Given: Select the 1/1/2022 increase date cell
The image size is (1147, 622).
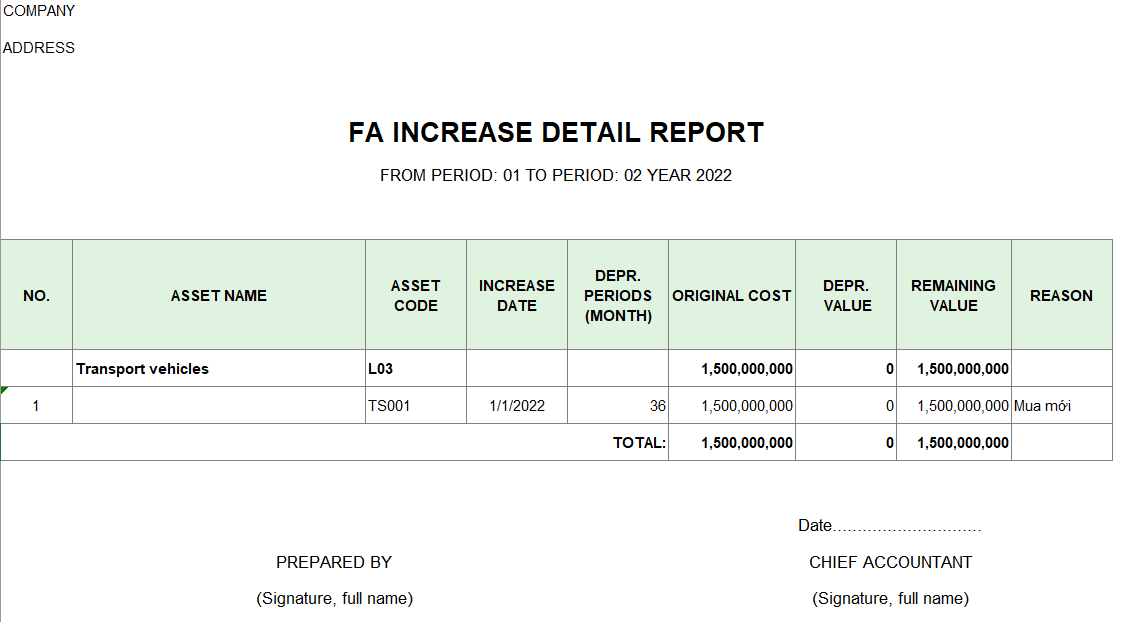Looking at the screenshot, I should click(517, 406).
